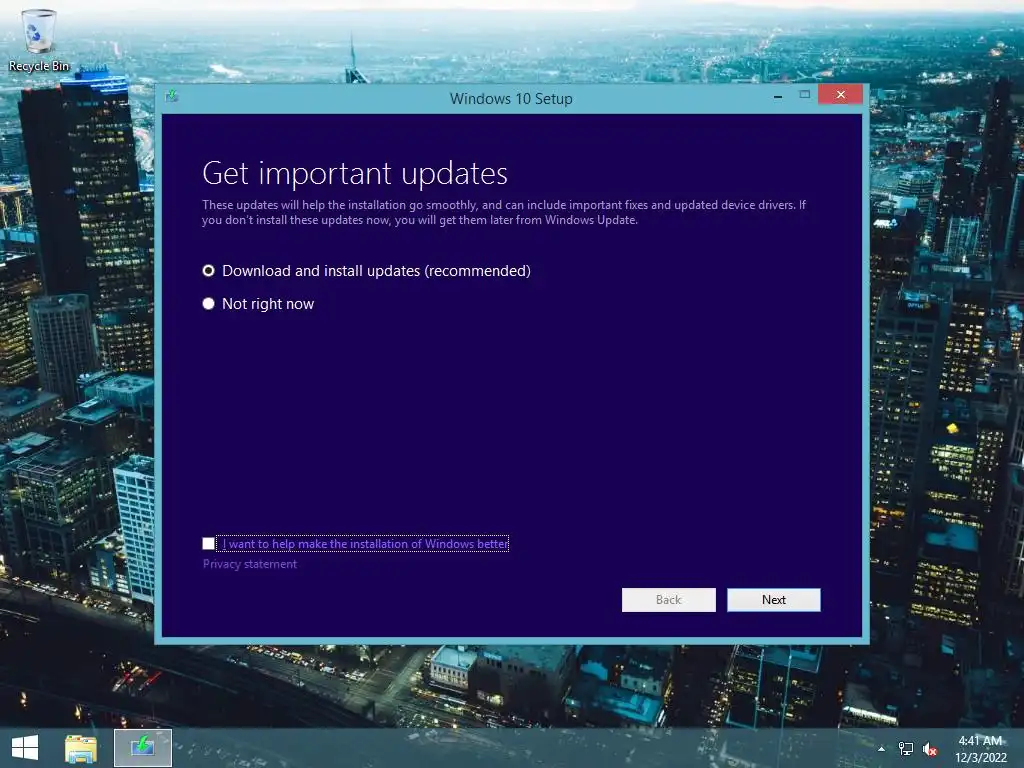Select the Windows 10 Setup taskbar icon
Image resolution: width=1024 pixels, height=768 pixels.
click(143, 748)
